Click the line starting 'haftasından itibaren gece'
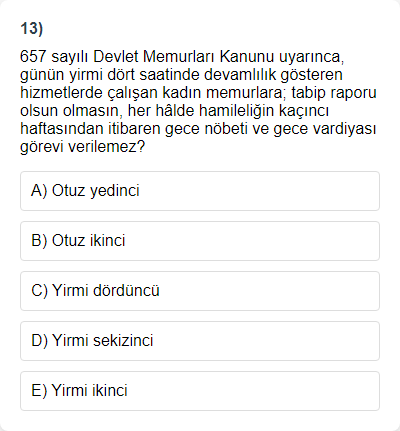 point(198,129)
